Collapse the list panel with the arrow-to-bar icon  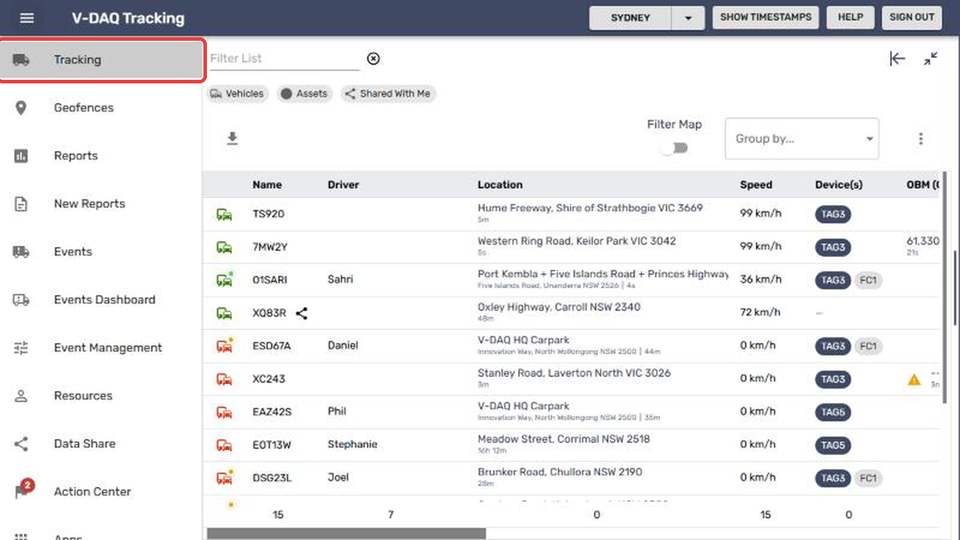(897, 59)
